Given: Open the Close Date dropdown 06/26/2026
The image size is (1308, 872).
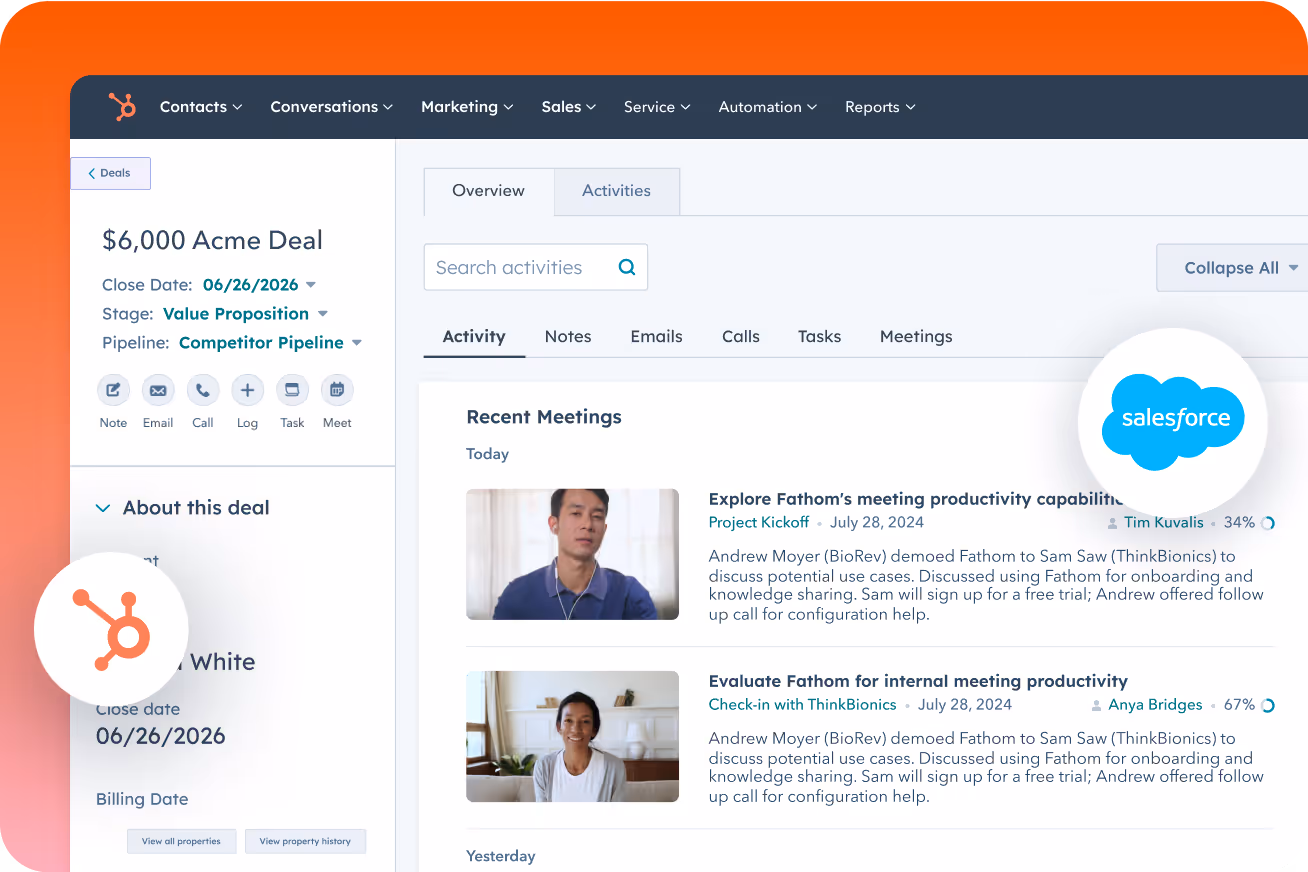Looking at the screenshot, I should [260, 285].
